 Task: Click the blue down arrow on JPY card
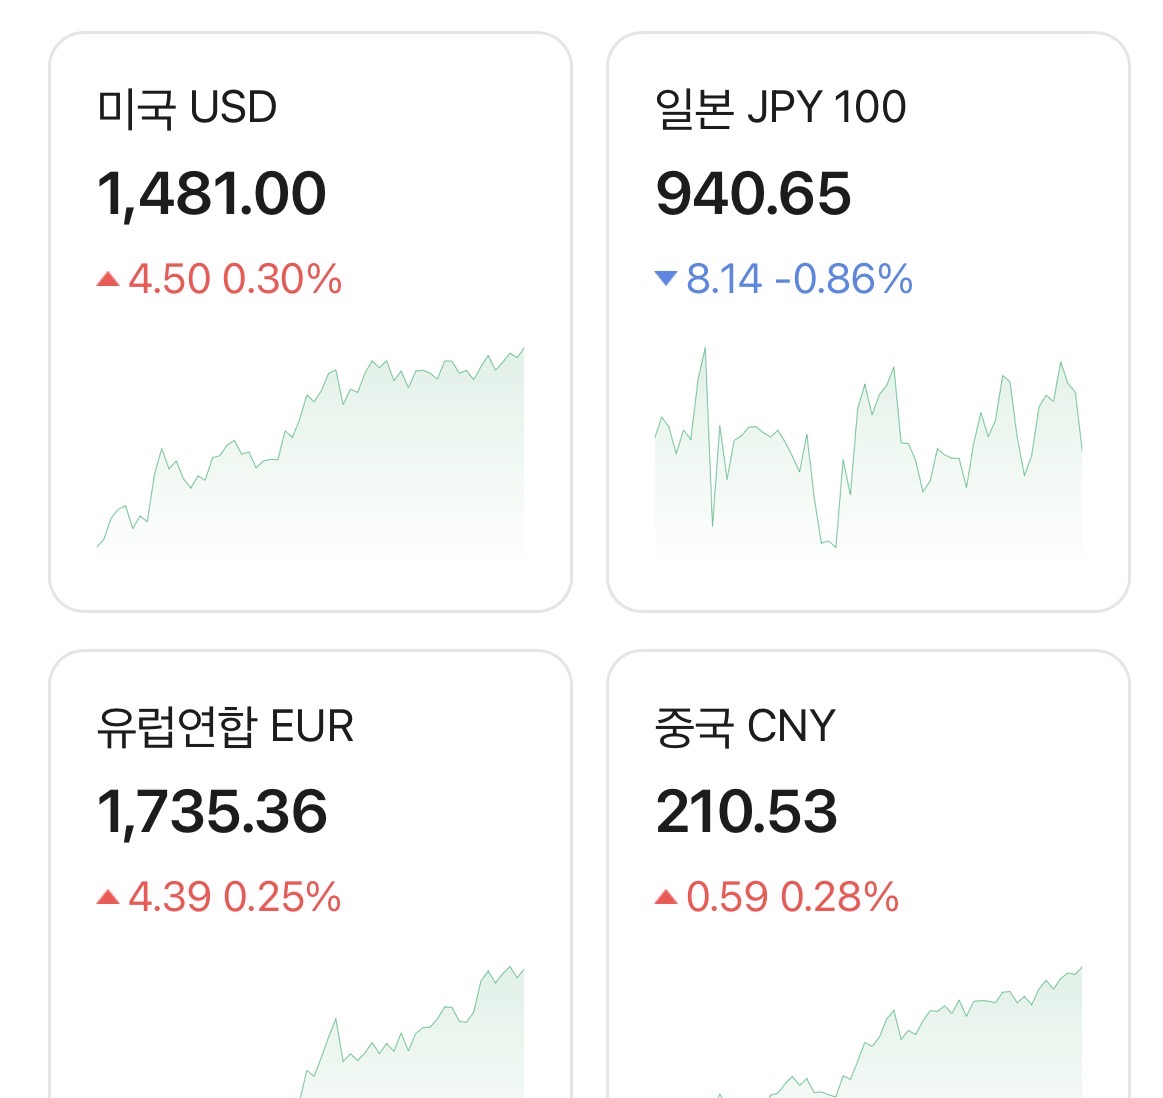coord(666,278)
